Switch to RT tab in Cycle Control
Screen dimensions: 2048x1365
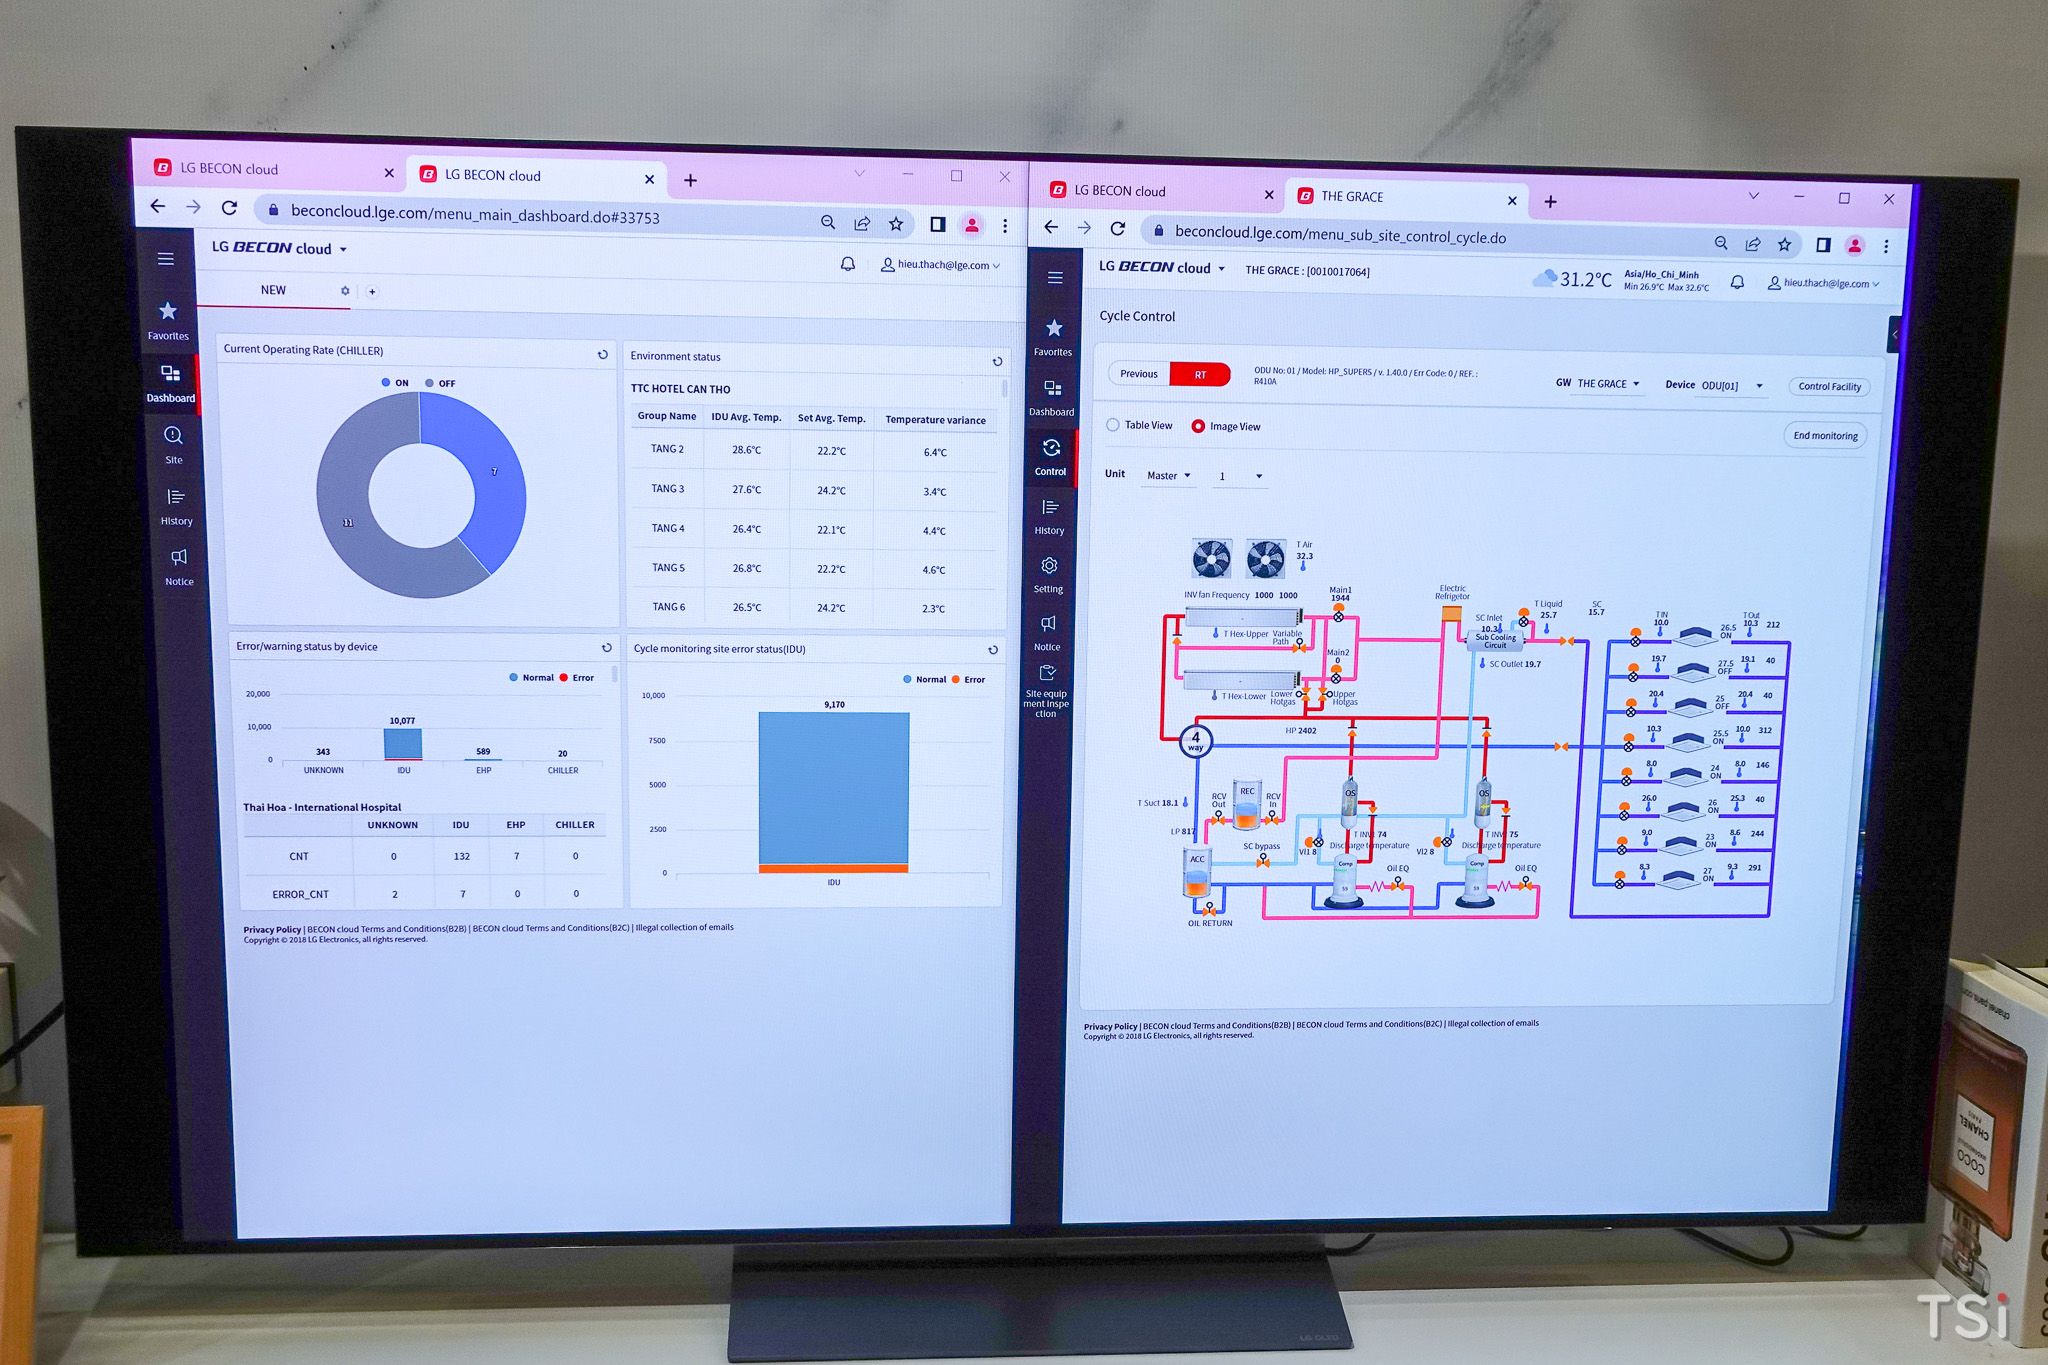coord(1201,378)
